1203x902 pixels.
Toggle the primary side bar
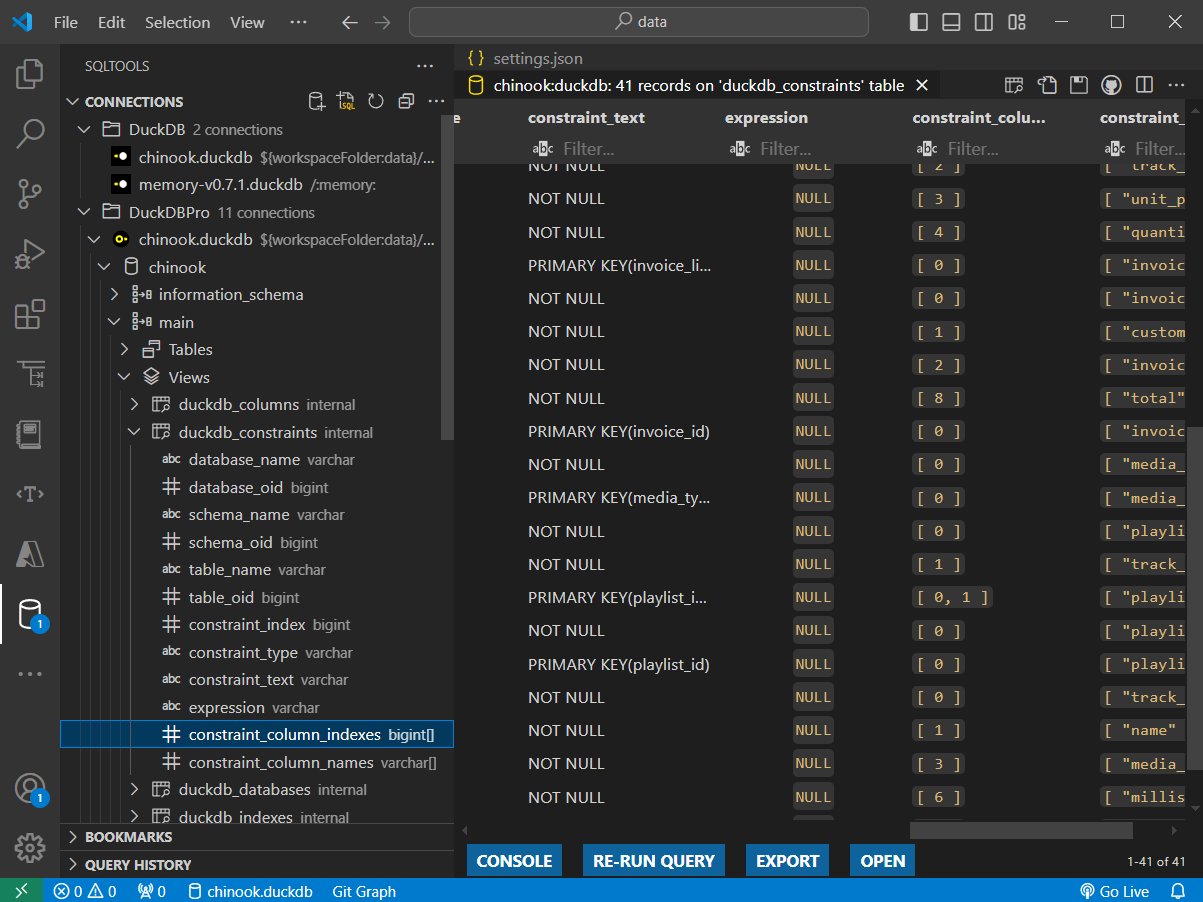tap(919, 22)
